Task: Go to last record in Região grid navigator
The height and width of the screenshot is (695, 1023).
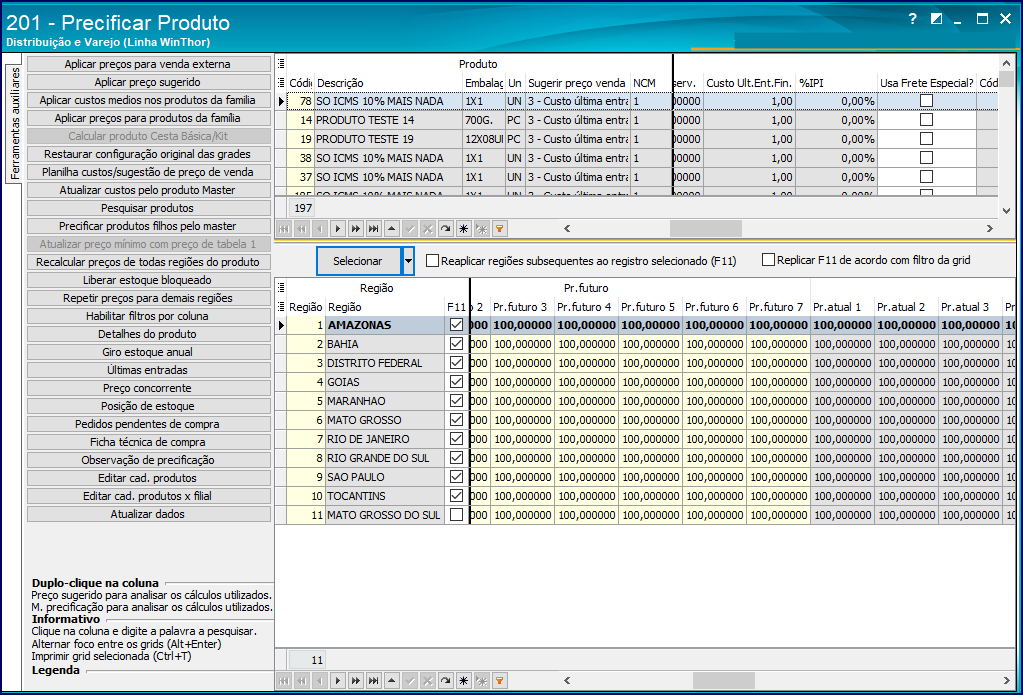Action: pyautogui.click(x=373, y=681)
